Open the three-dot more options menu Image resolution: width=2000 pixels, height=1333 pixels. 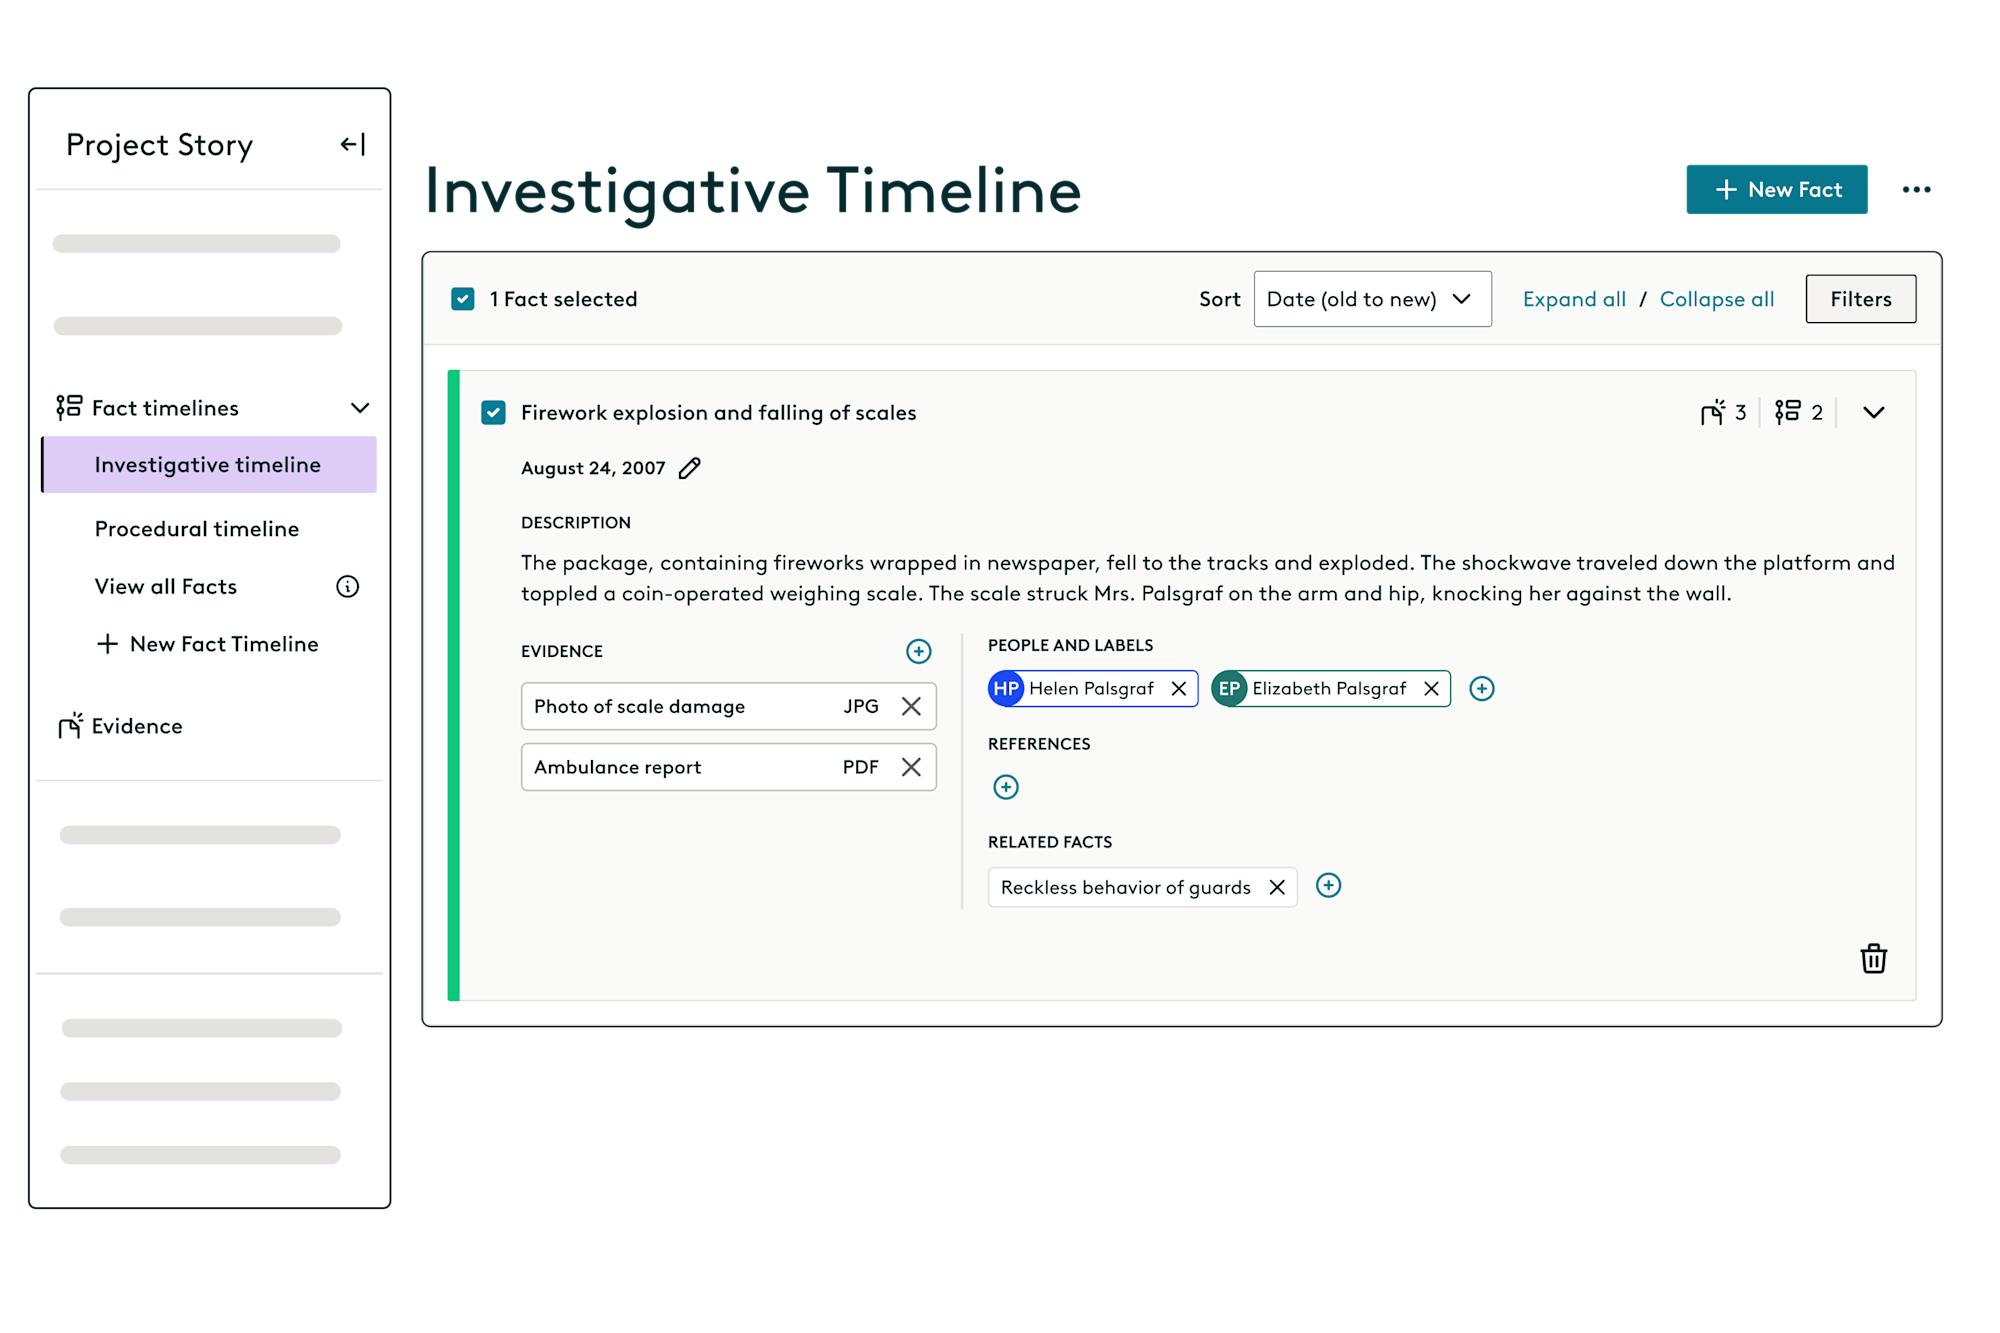click(x=1916, y=190)
